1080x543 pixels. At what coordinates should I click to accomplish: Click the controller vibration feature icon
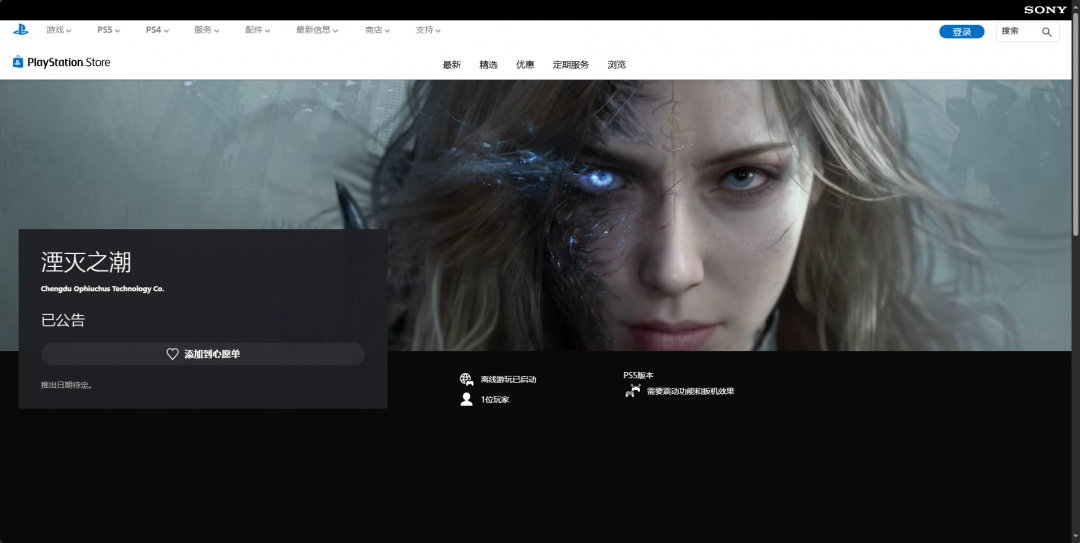pos(632,391)
